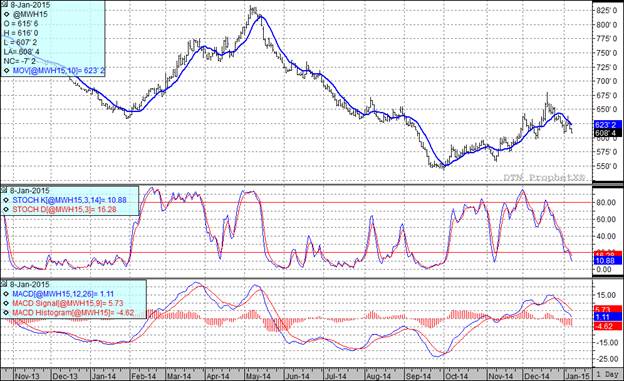The height and width of the screenshot is (381, 624).
Task: Select the STOCH K[@MWH15,3,14]= 10.88 legend entry
Action: click(69, 200)
